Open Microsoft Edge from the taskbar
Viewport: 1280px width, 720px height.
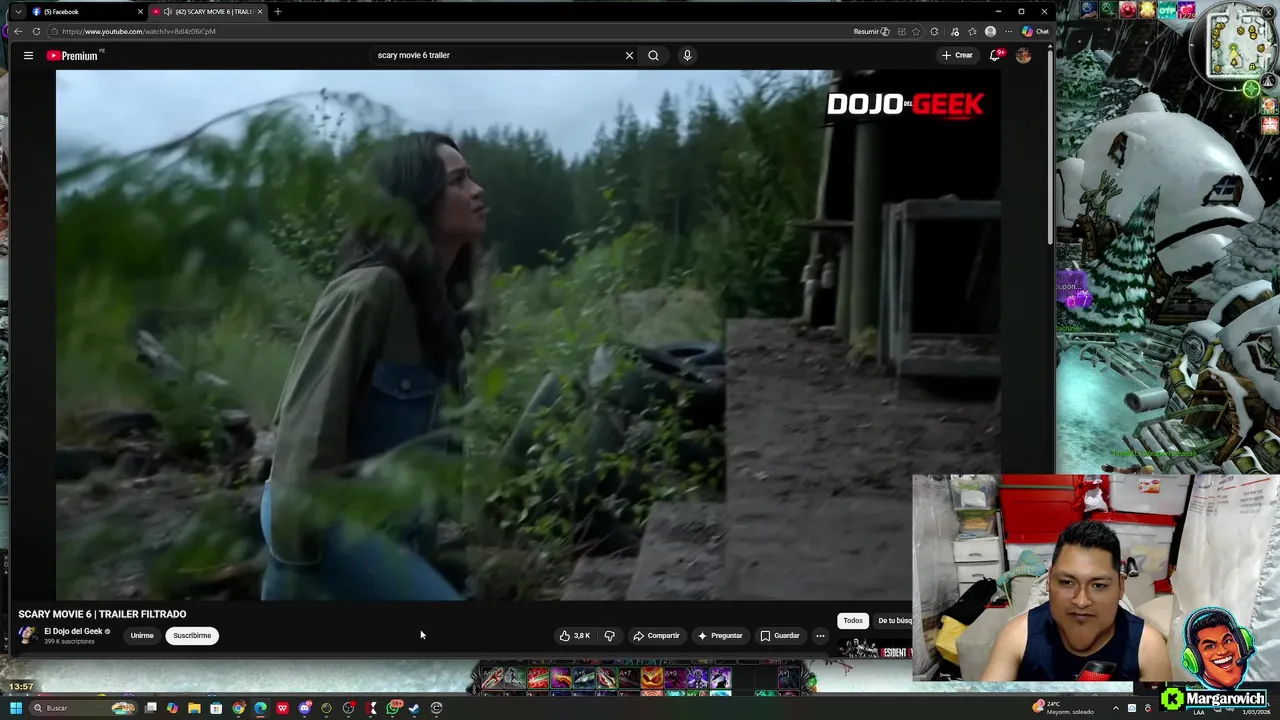(260, 708)
